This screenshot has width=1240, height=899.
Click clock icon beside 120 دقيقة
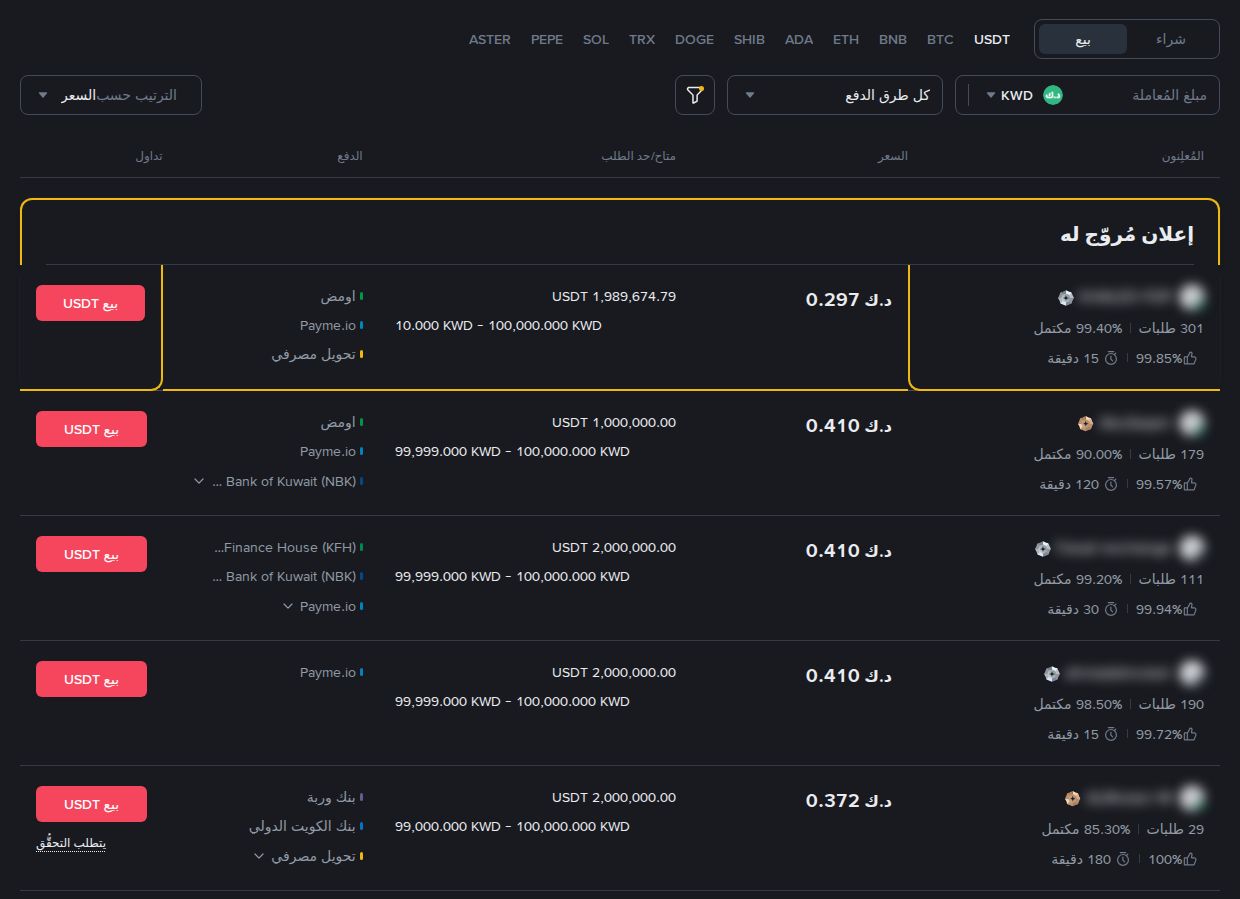(1110, 484)
